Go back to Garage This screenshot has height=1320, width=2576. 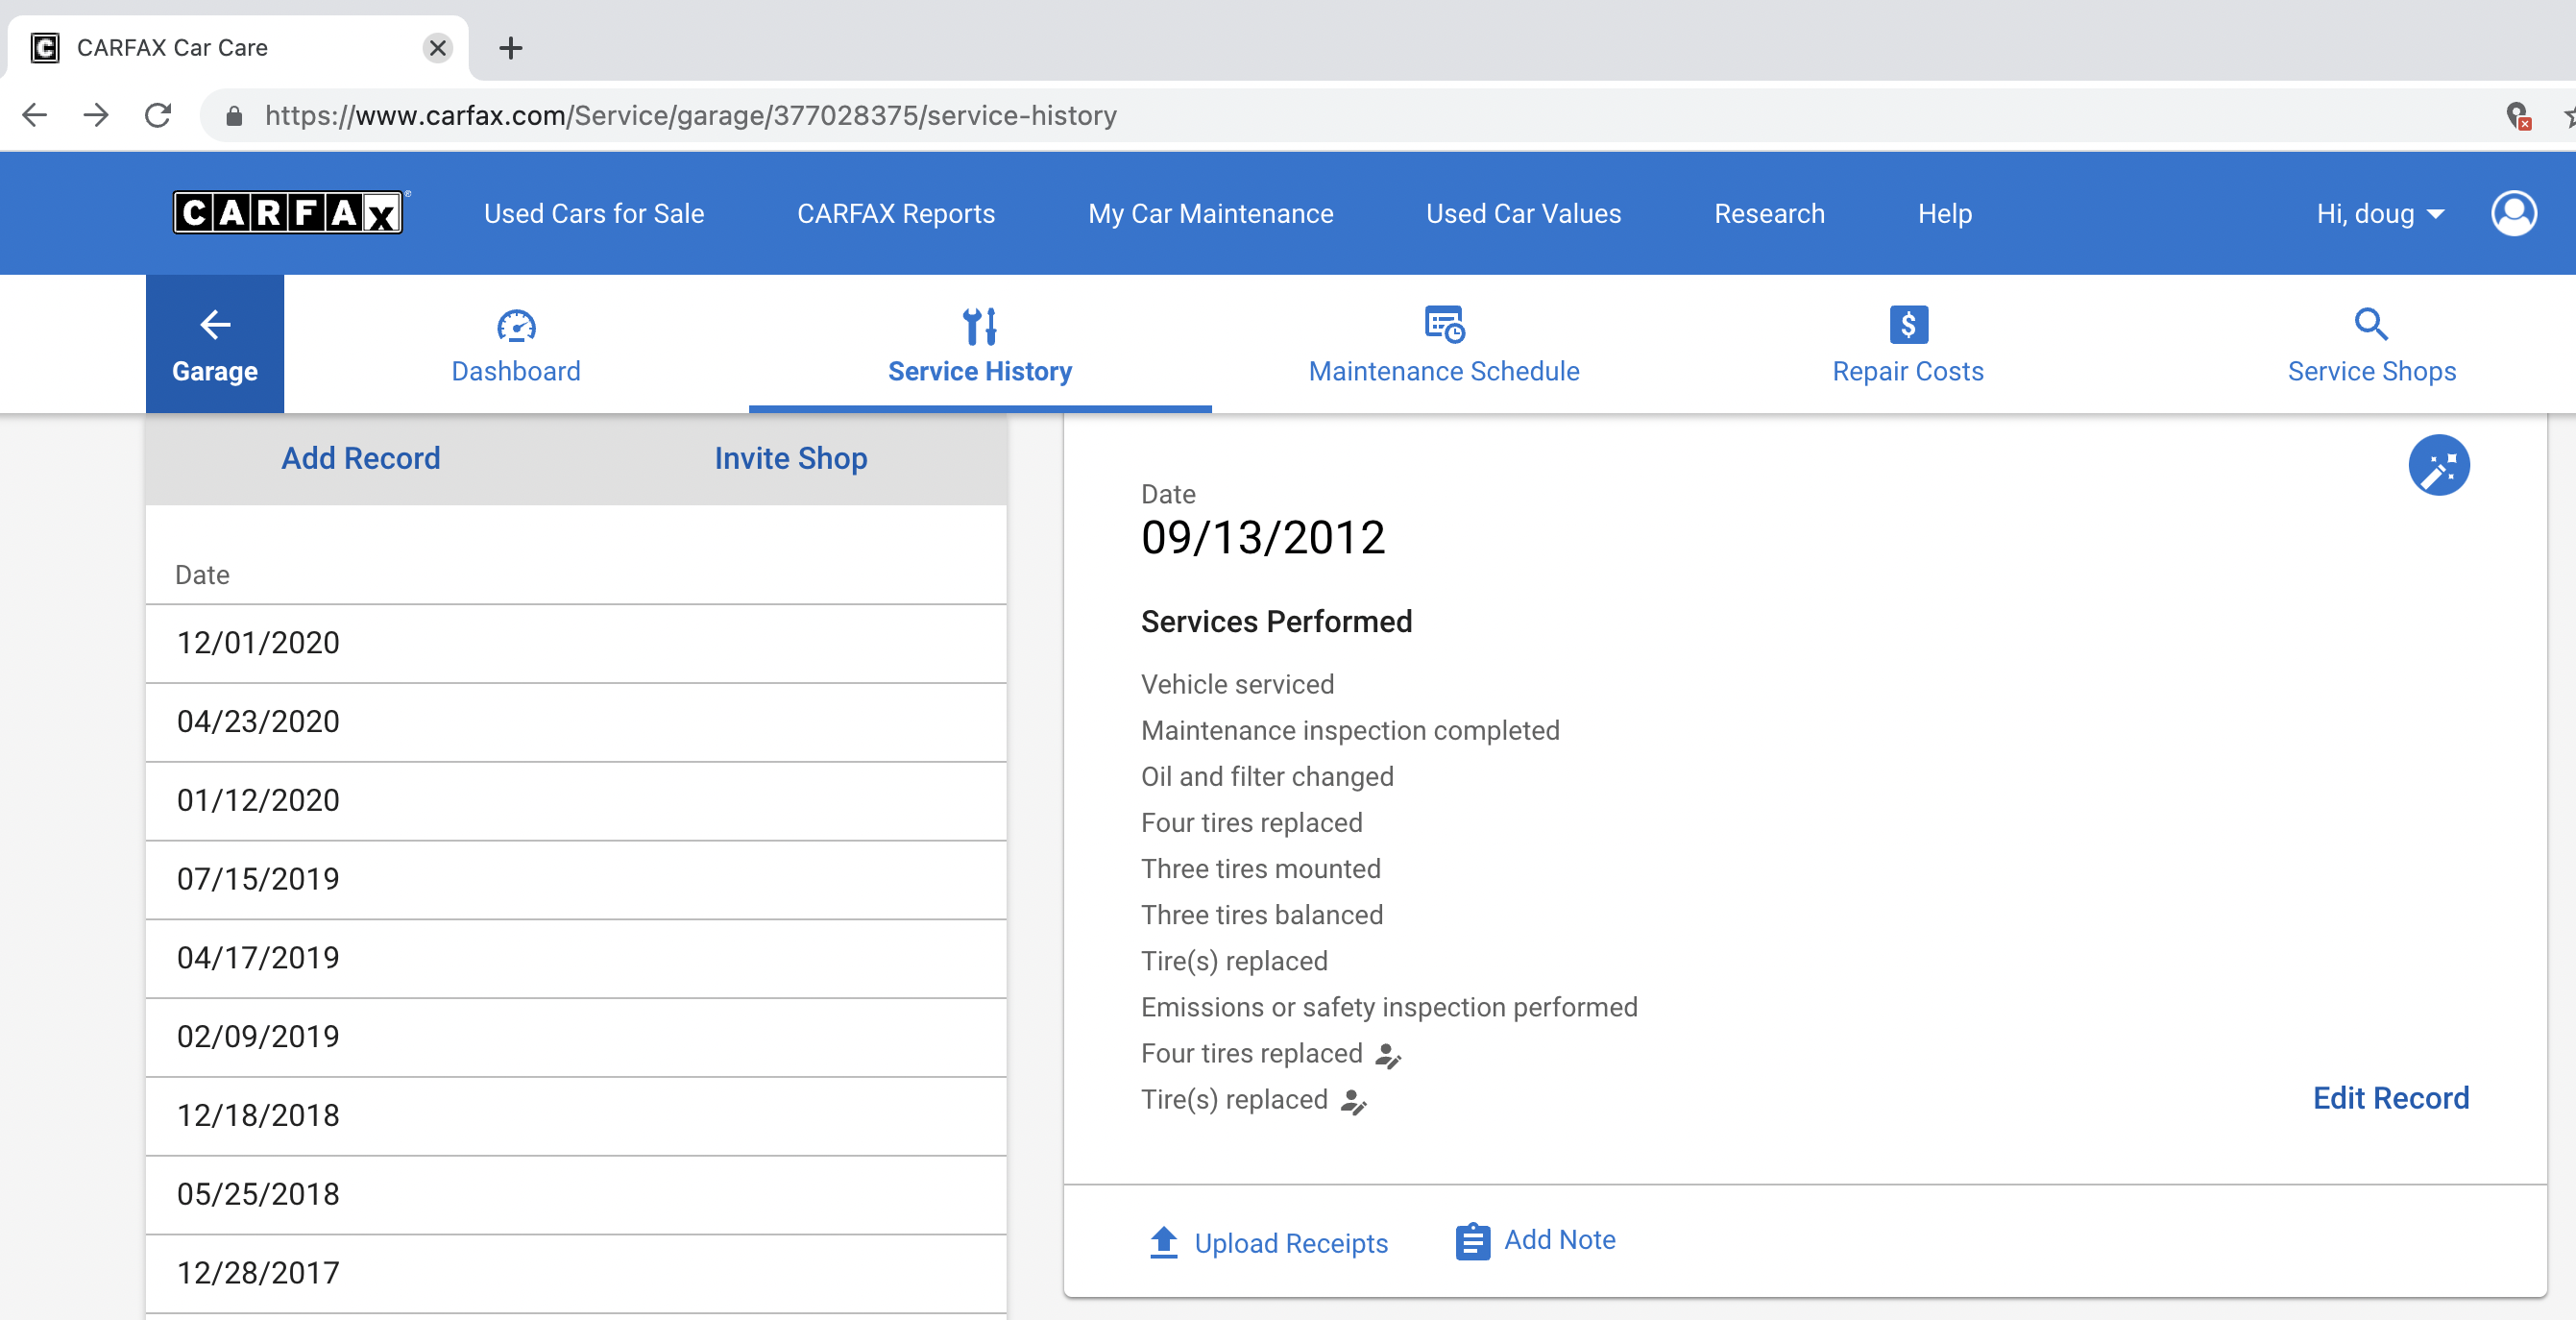point(215,343)
